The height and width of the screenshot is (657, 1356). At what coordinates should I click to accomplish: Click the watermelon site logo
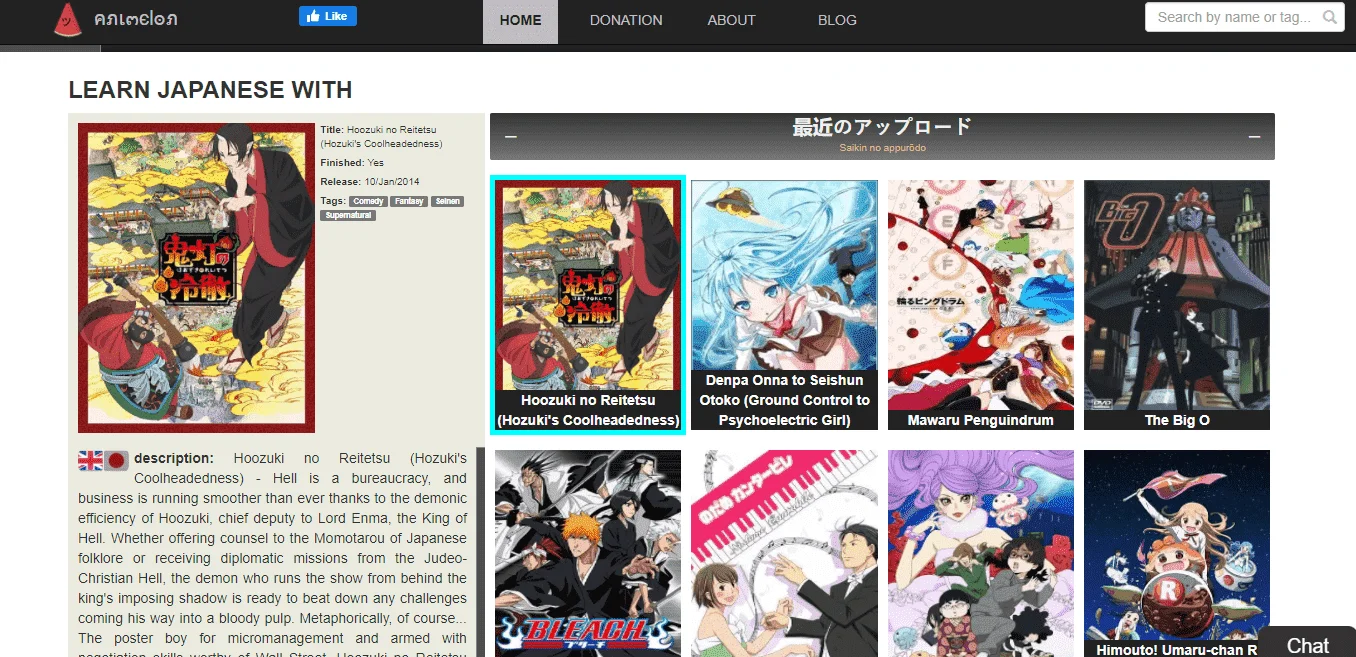pyautogui.click(x=67, y=19)
